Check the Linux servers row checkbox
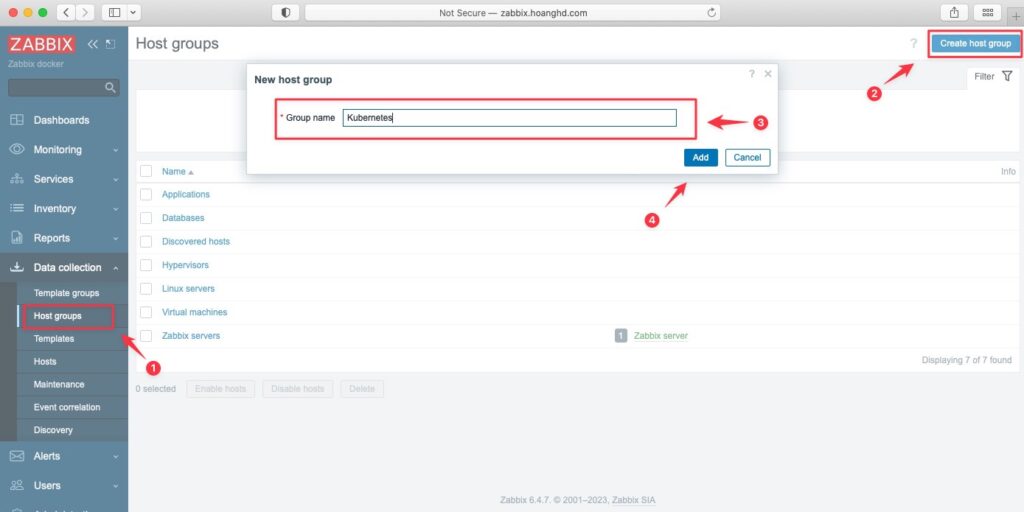 click(146, 289)
